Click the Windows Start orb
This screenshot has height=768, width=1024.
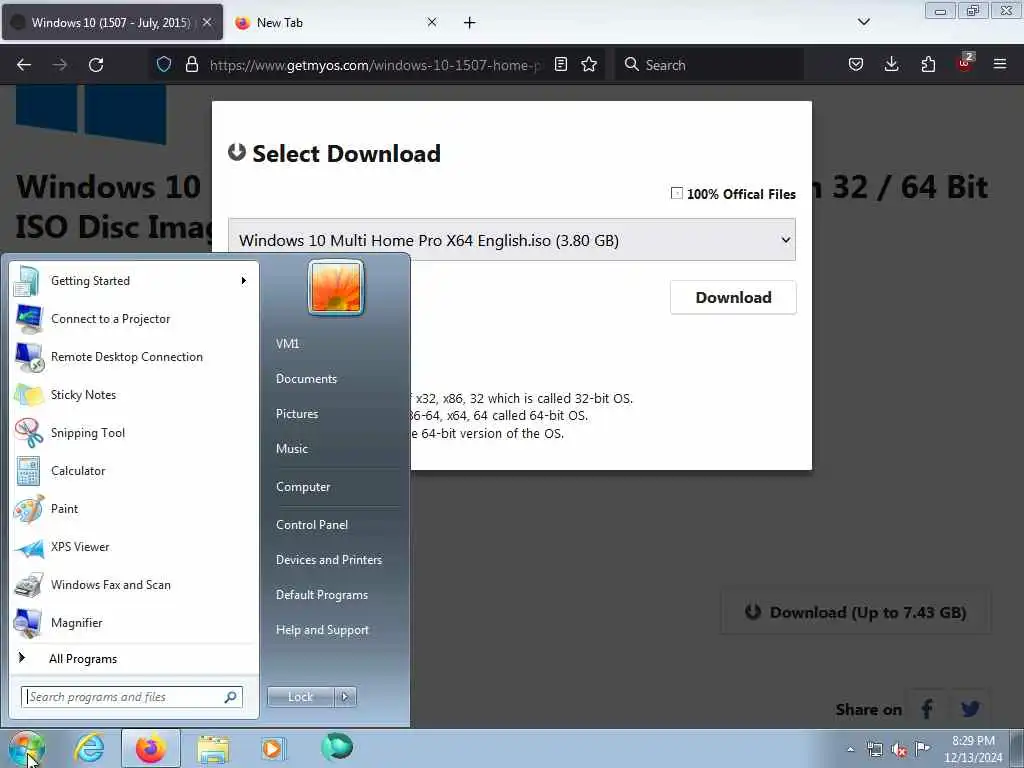pyautogui.click(x=26, y=748)
